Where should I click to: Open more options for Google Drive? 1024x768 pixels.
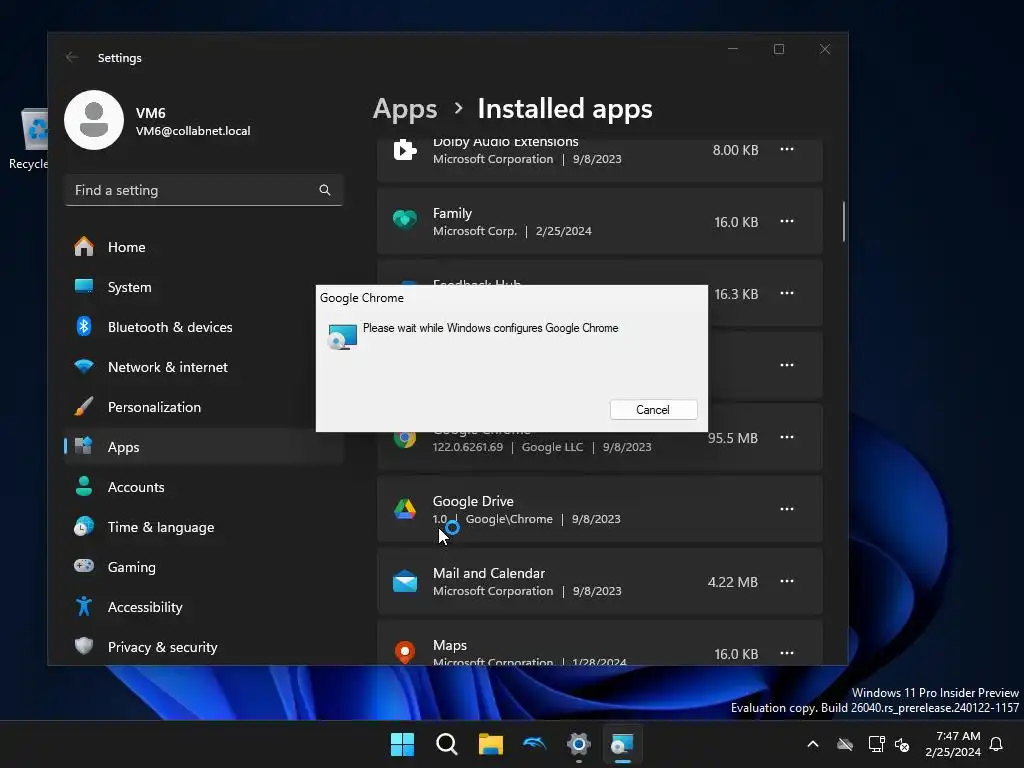787,509
